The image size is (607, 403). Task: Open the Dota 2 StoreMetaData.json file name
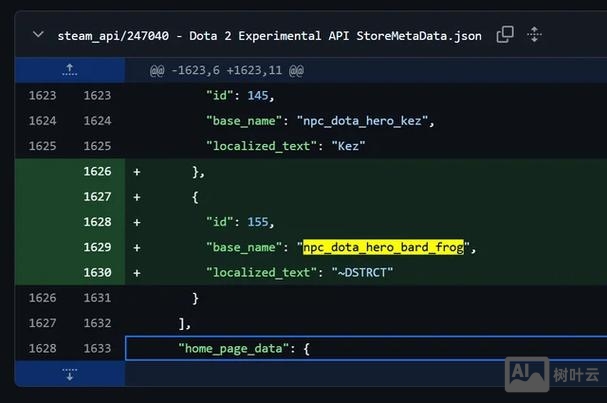click(x=269, y=36)
